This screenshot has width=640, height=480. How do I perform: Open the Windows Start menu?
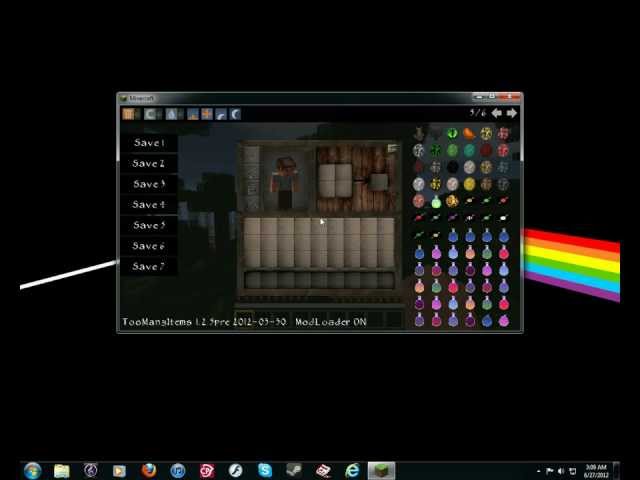(33, 471)
